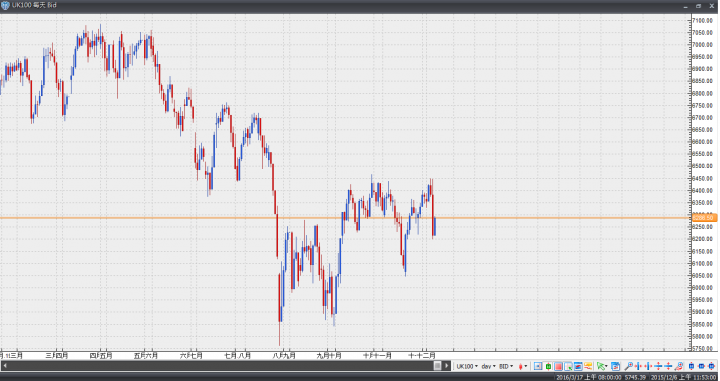This screenshot has width=720, height=381.
Task: Click the magnifier with hand icon
Action: (679, 366)
